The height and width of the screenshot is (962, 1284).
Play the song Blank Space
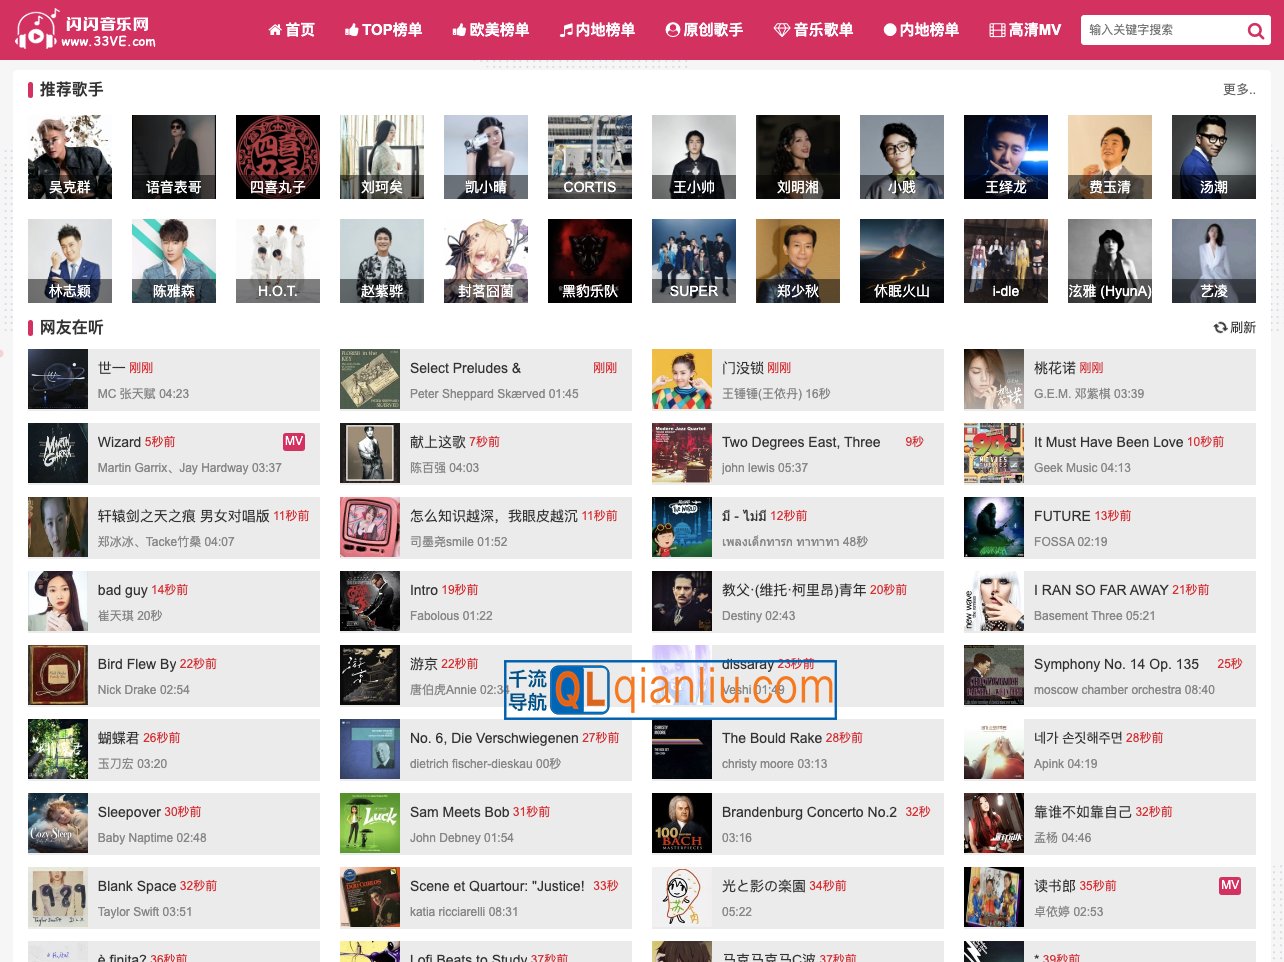[136, 886]
